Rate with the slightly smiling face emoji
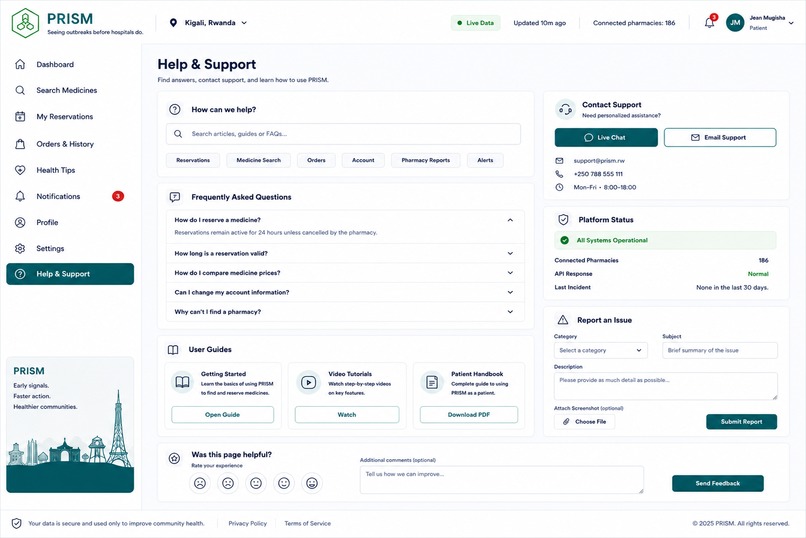 pyautogui.click(x=284, y=483)
